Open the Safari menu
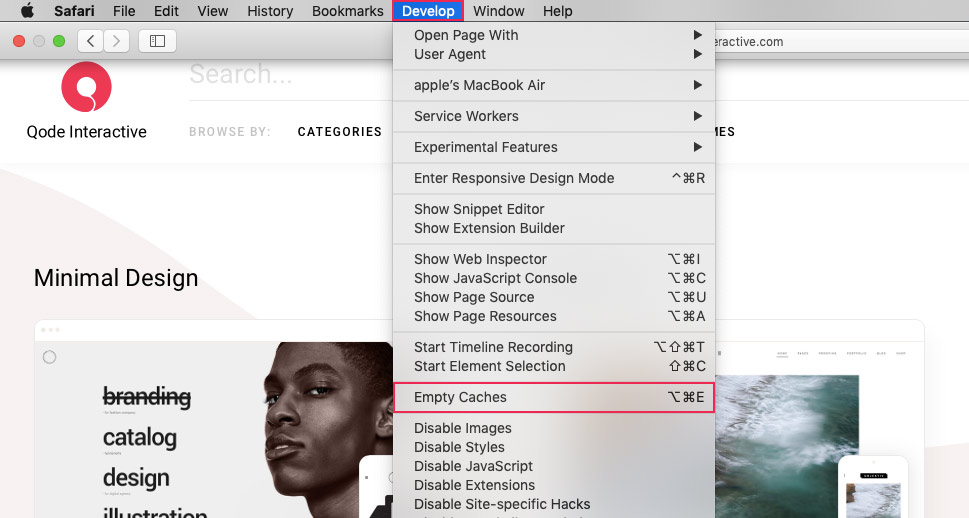969x518 pixels. [74, 11]
